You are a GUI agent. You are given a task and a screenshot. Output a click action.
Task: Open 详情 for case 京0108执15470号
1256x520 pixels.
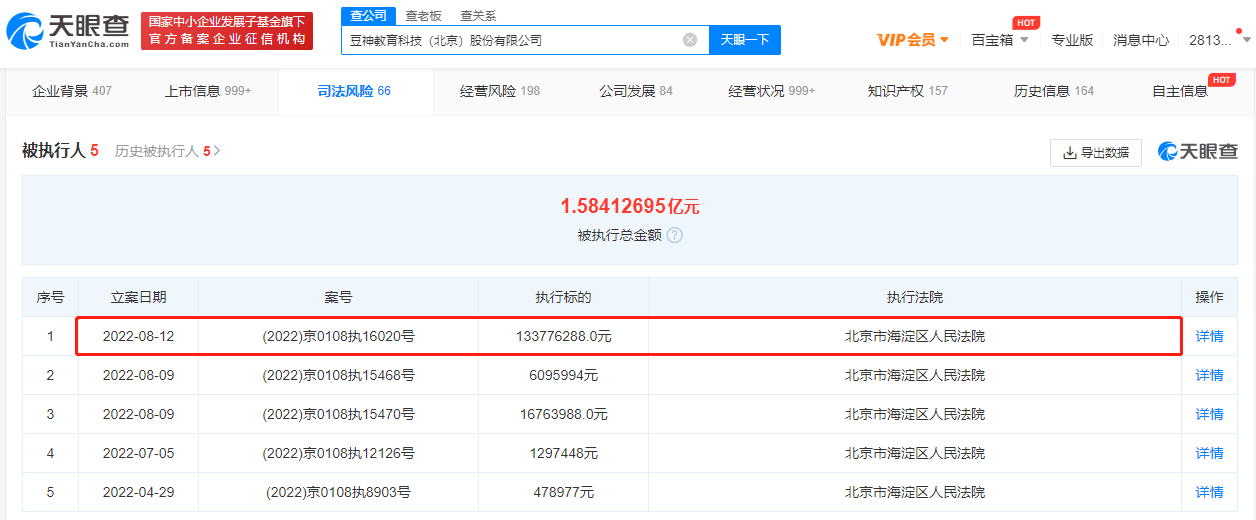[1210, 414]
